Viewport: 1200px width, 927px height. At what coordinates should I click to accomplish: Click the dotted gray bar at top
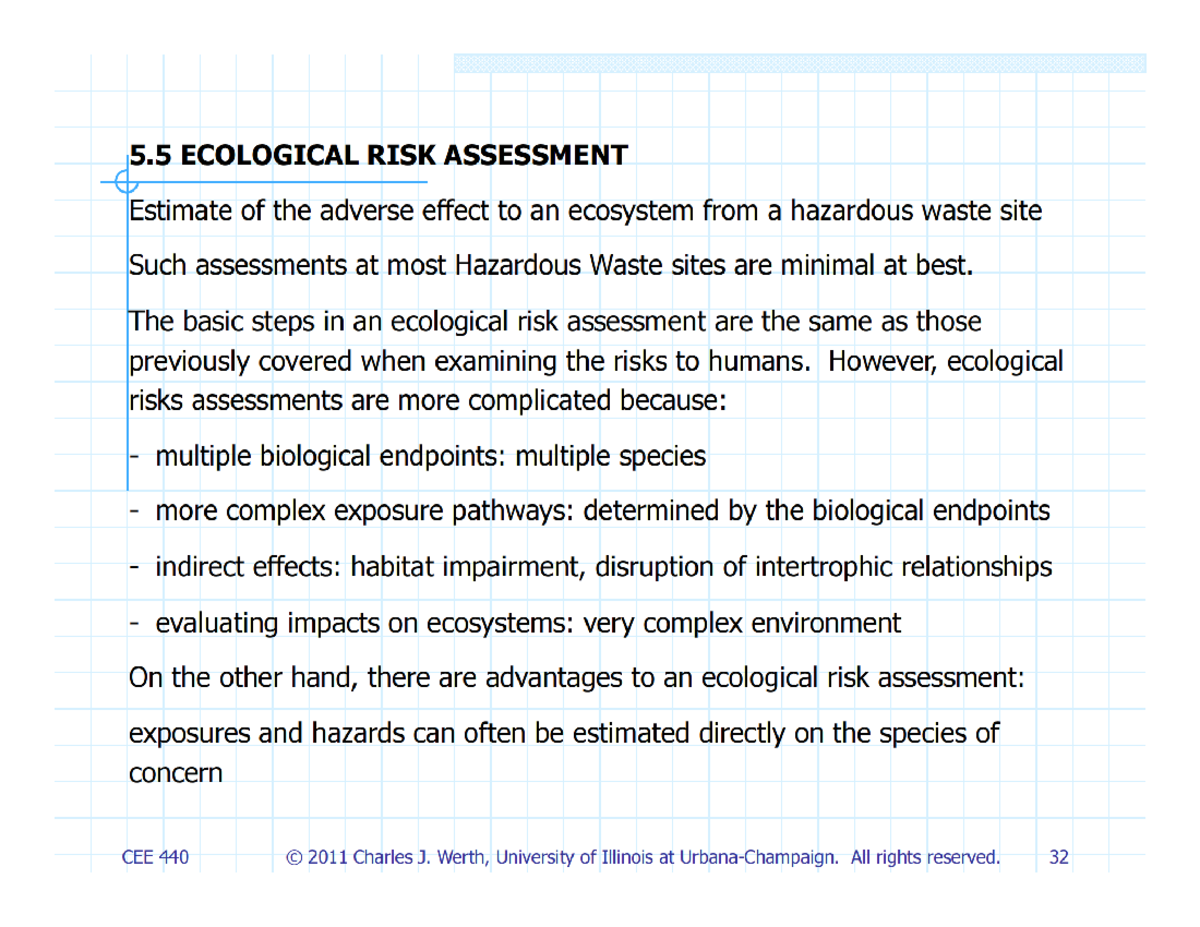click(798, 64)
